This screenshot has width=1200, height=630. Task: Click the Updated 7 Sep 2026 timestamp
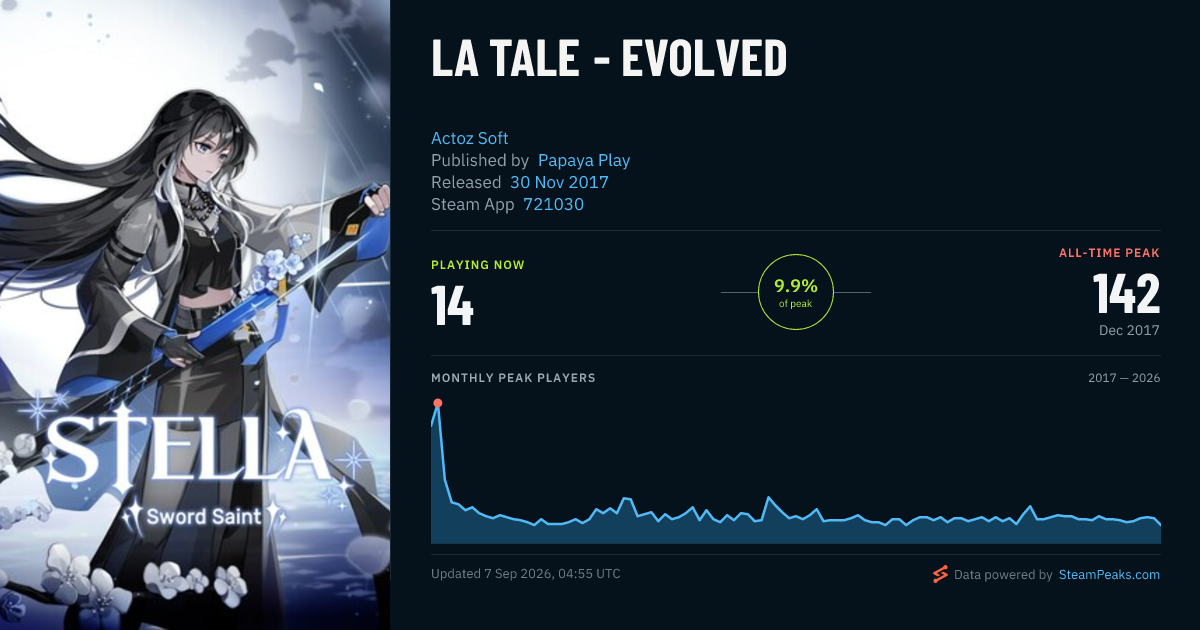pyautogui.click(x=526, y=574)
